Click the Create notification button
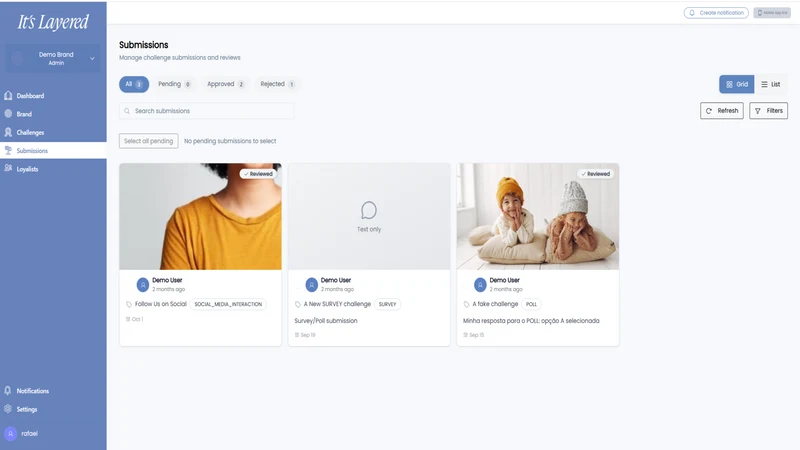The width and height of the screenshot is (800, 450). tap(716, 13)
